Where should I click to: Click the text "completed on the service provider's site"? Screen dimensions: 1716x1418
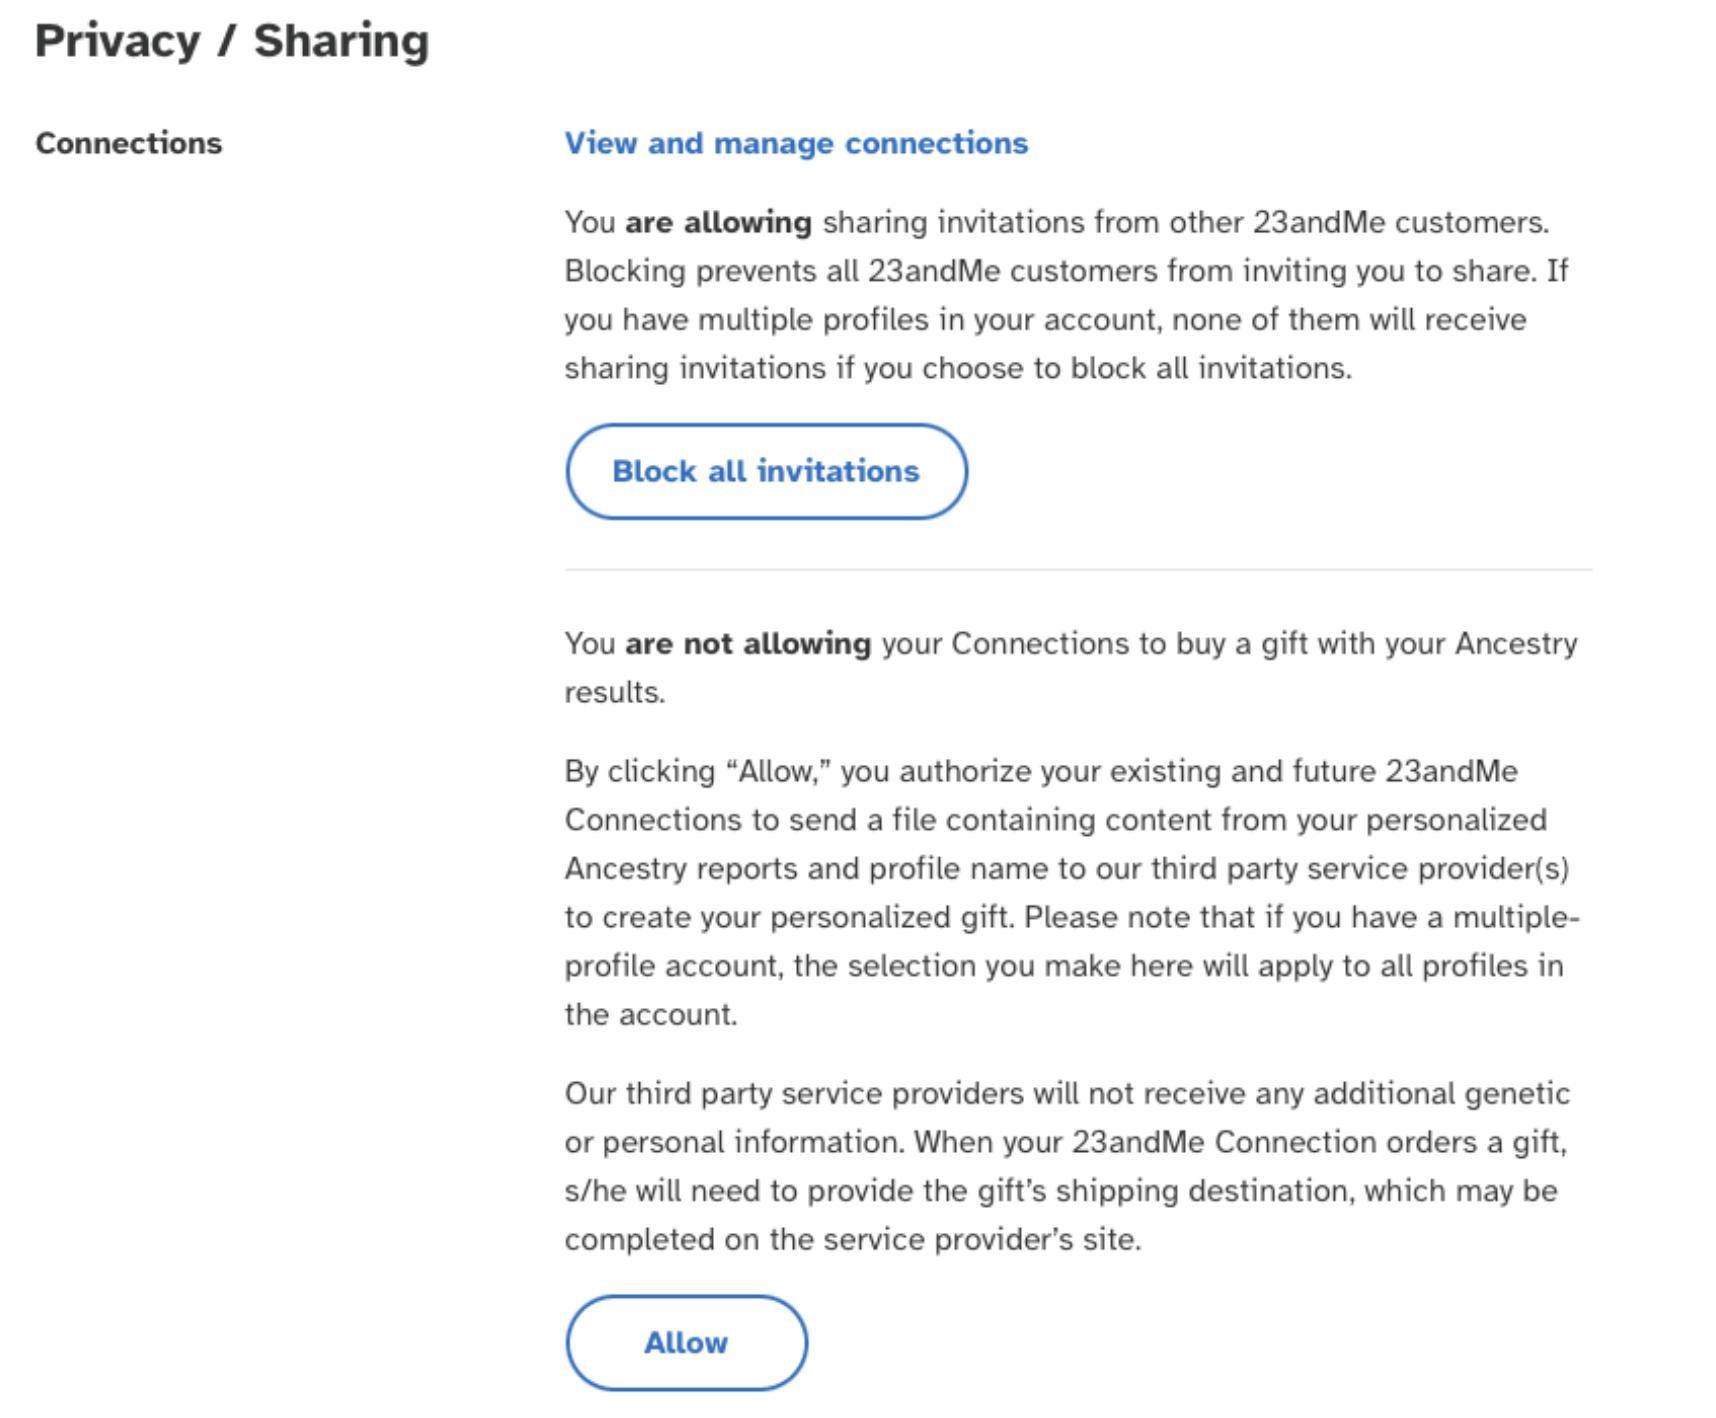pos(852,1240)
